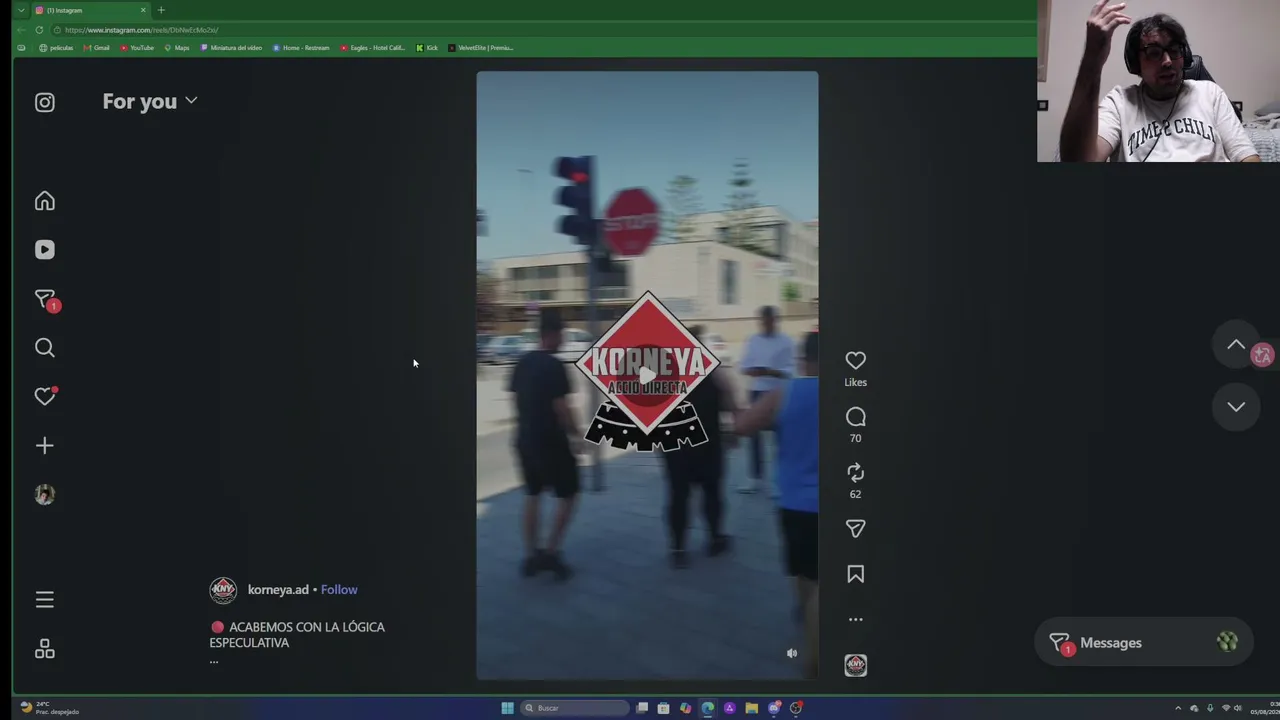This screenshot has height=720, width=1280.
Task: Share the reel via send icon
Action: [x=855, y=528]
